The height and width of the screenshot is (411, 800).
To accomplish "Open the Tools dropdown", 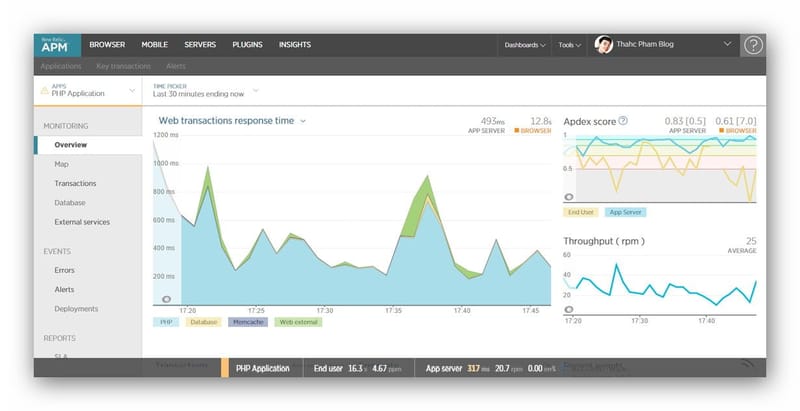I will click(569, 45).
